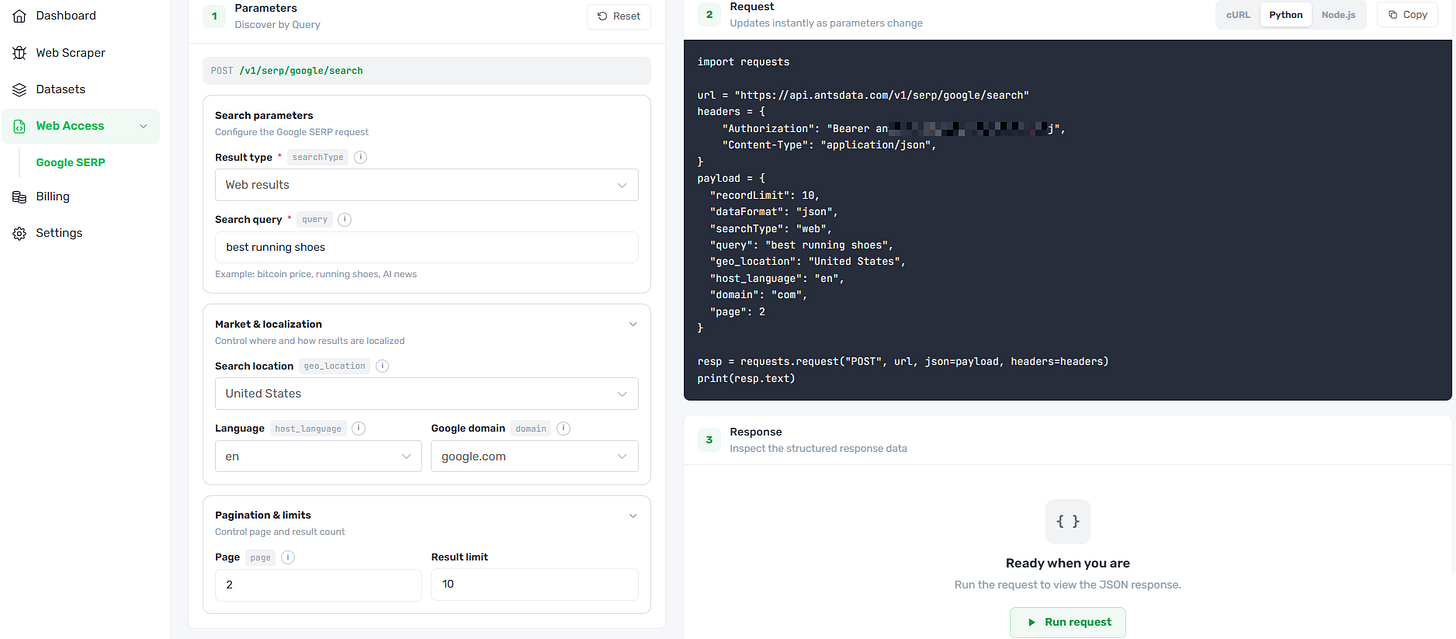Click info icon next to searchType
The width and height of the screenshot is (1456, 639).
(361, 157)
